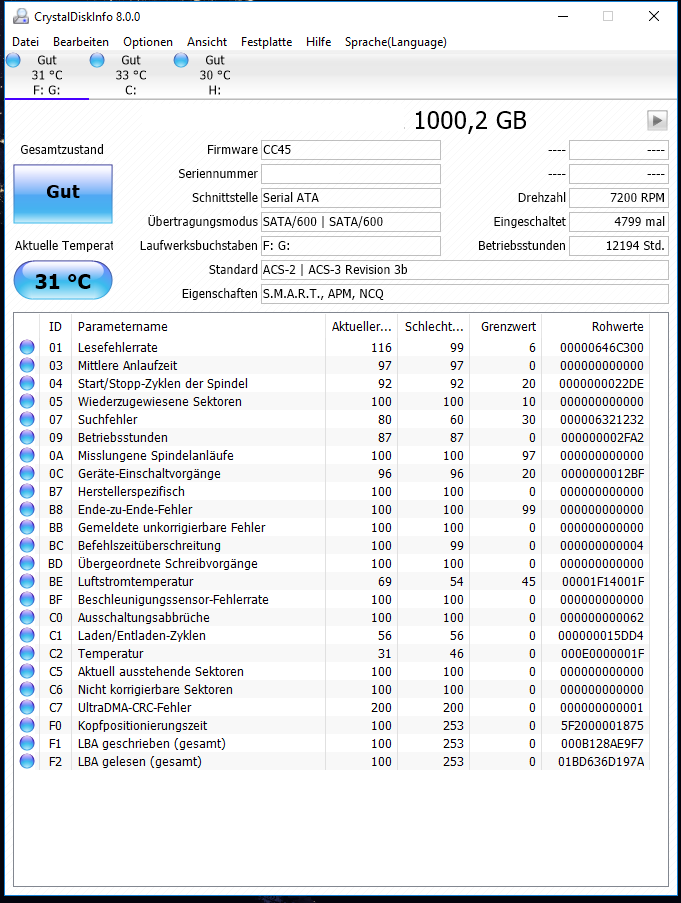Click the Gut health status button
The height and width of the screenshot is (903, 681).
point(63,194)
